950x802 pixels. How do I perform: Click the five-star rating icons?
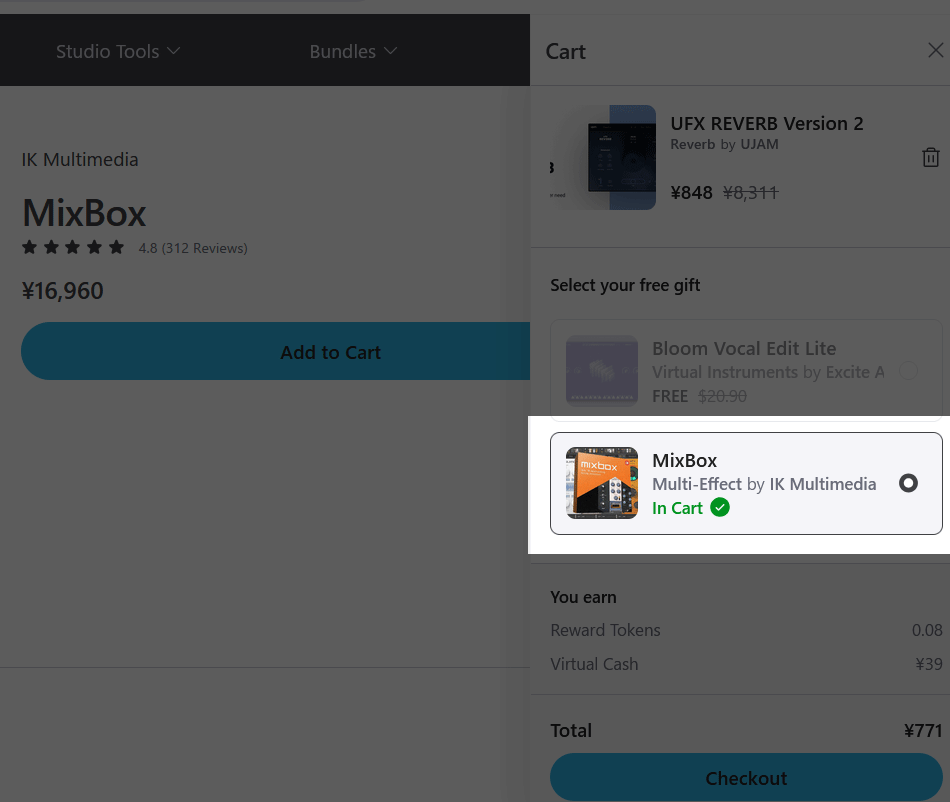point(73,247)
